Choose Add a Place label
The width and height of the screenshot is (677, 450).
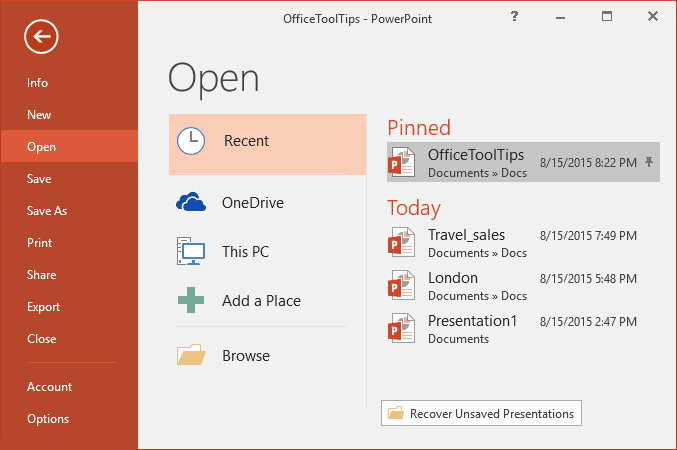[x=262, y=301]
